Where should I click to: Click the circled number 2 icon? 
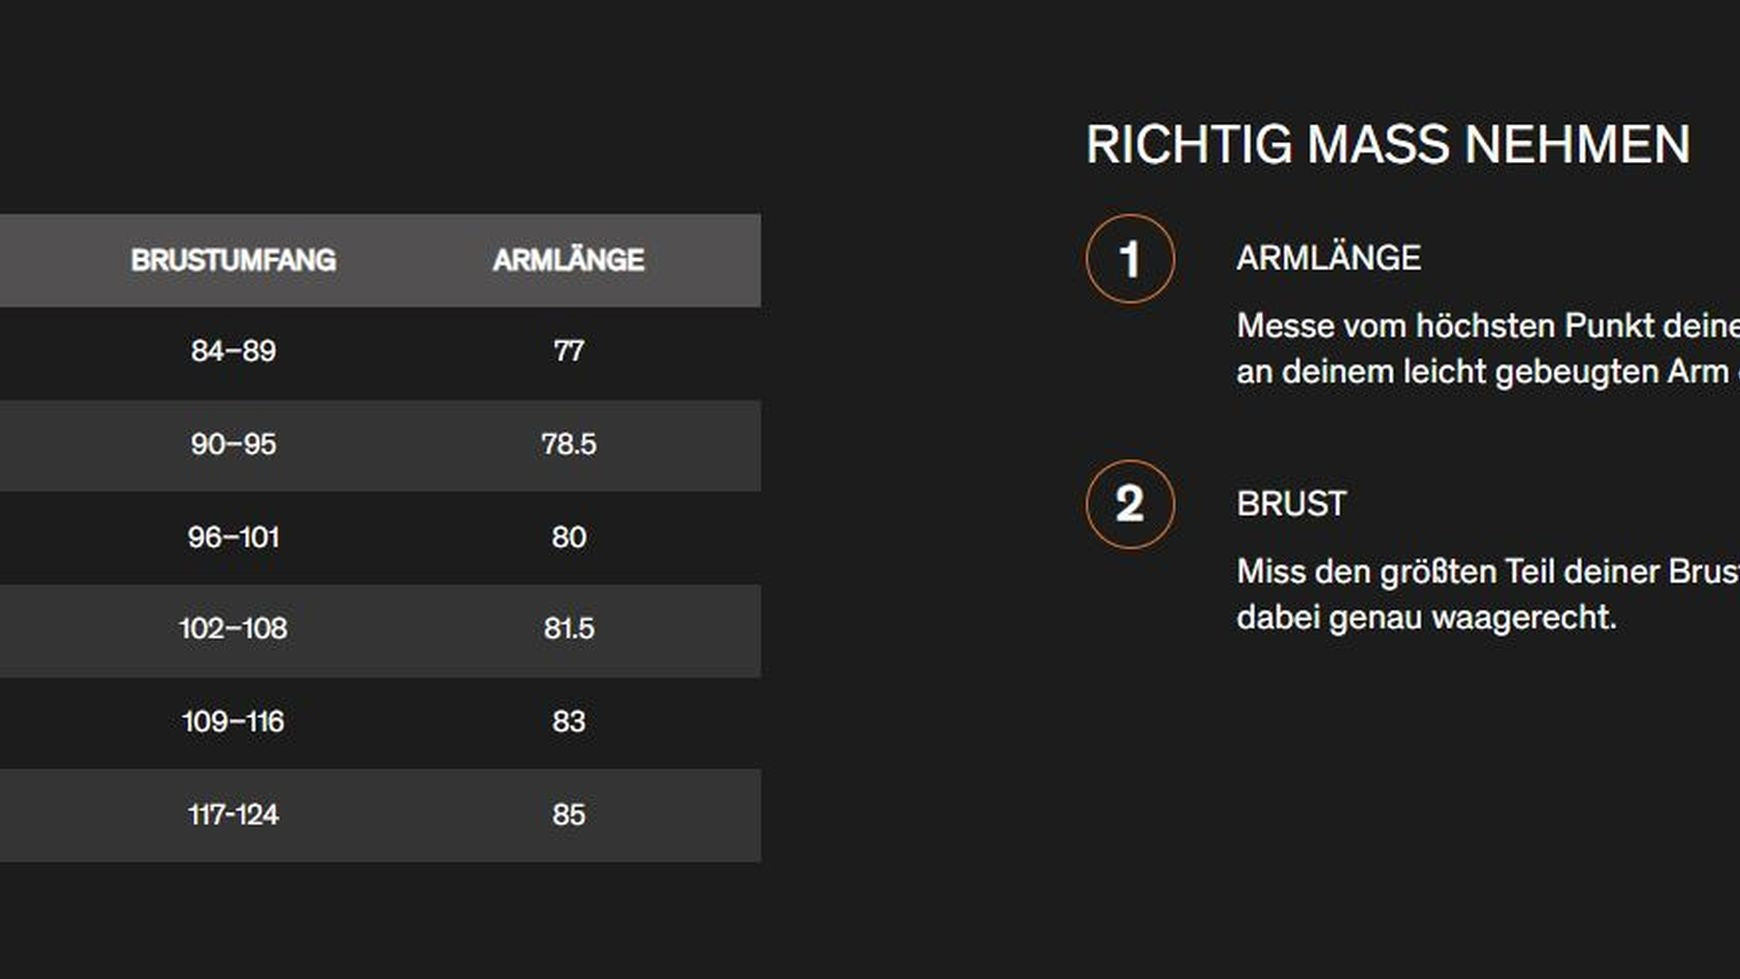point(1130,504)
